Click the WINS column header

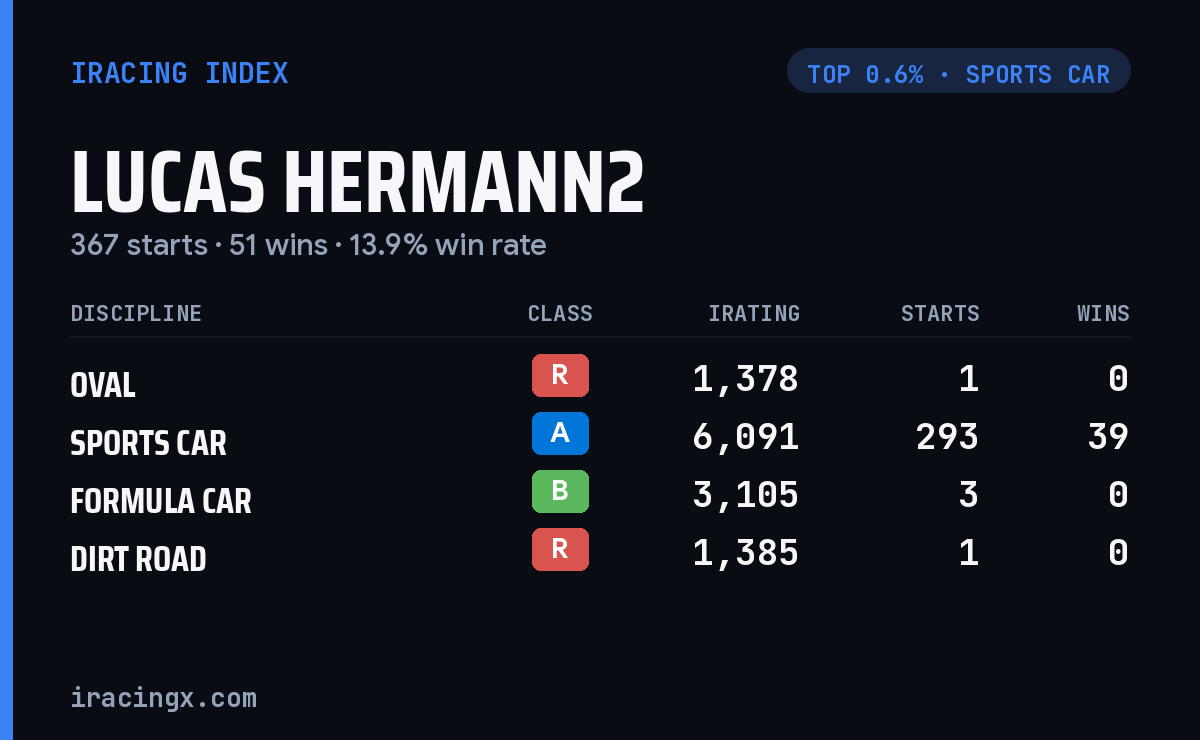[x=1103, y=313]
